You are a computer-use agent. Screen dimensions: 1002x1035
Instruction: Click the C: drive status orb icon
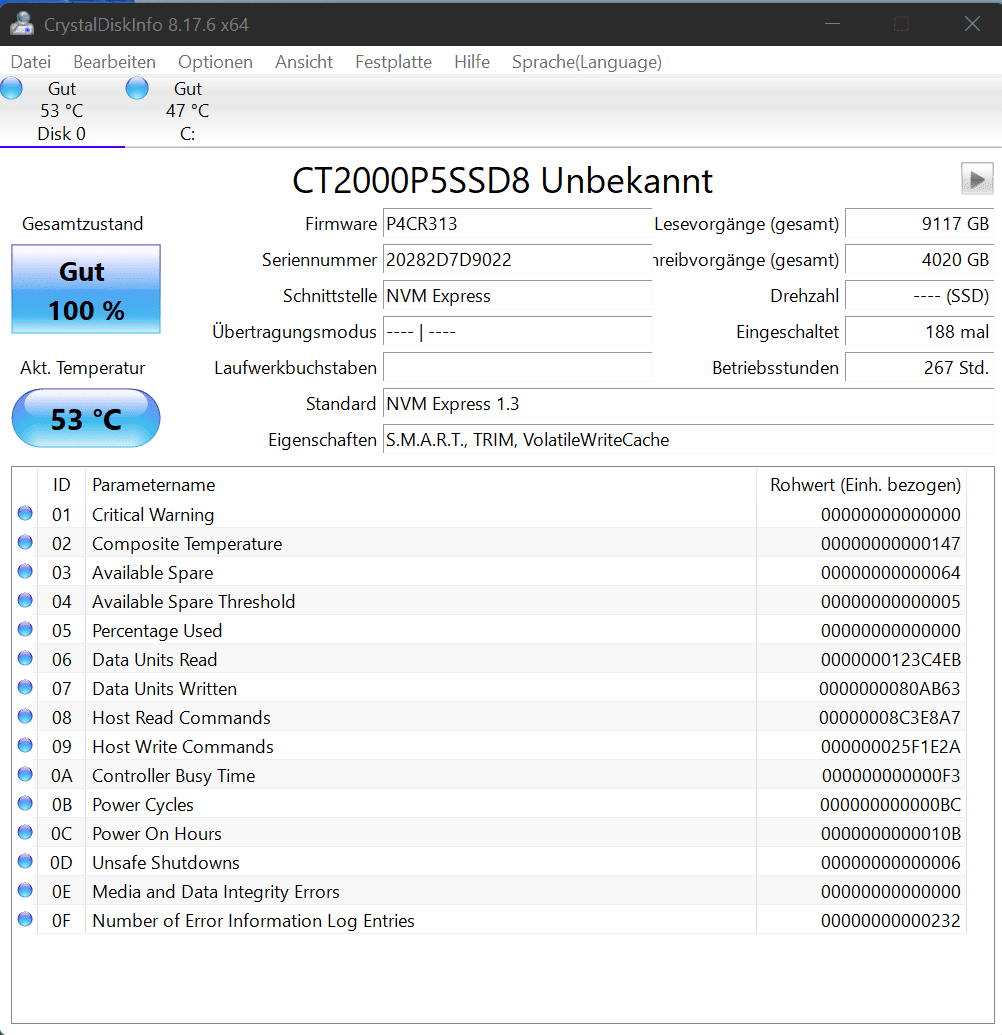coord(137,88)
